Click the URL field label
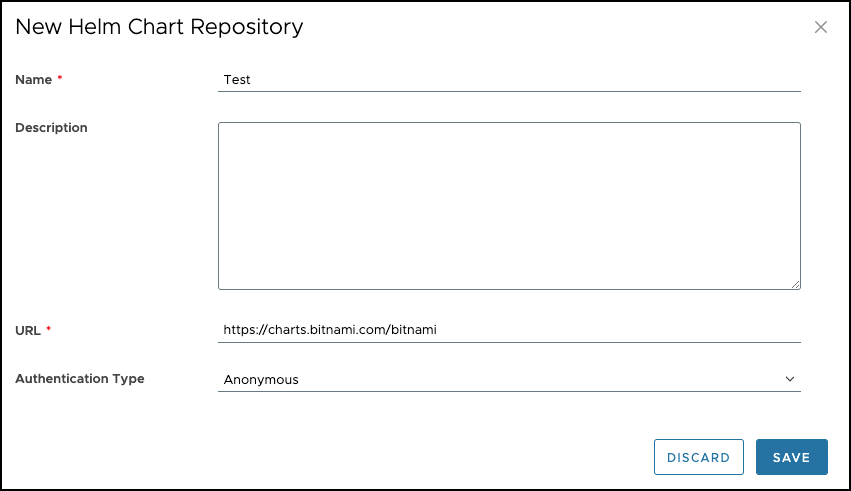Viewport: 851px width, 491px height. pyautogui.click(x=28, y=329)
